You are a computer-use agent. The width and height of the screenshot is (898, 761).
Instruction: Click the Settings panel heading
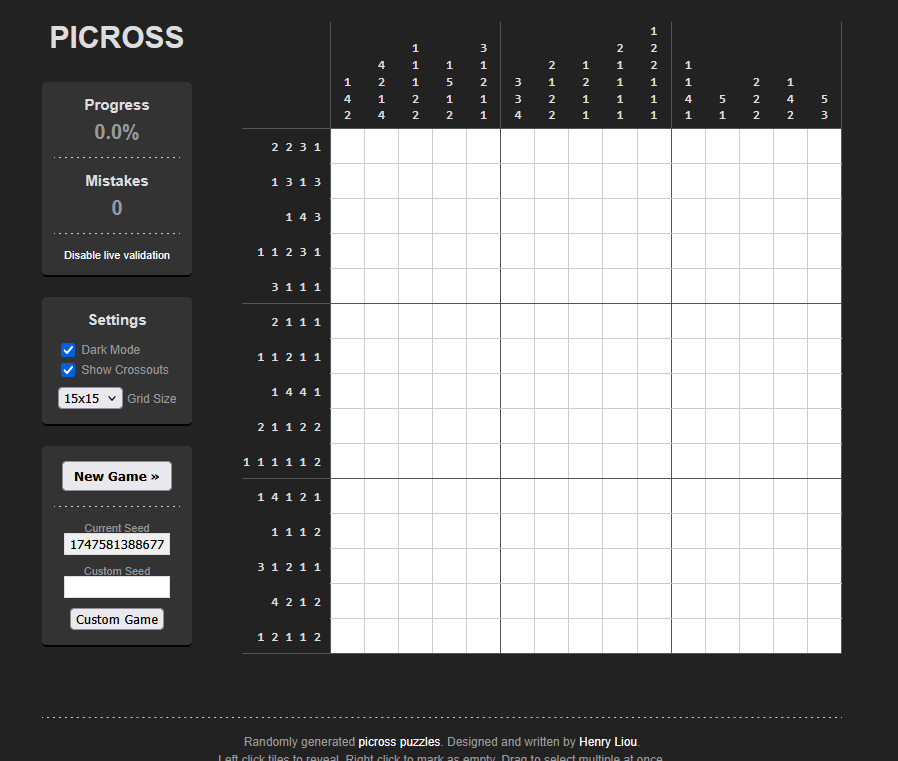(117, 320)
